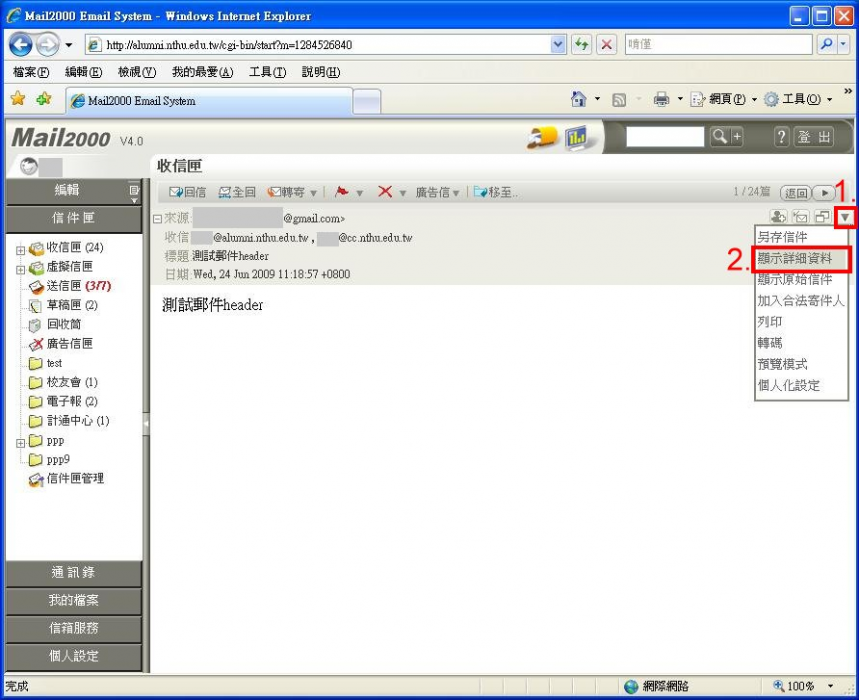This screenshot has height=700, width=859.
Task: Open the 轉寄 forward dropdown arrow
Action: [313, 193]
